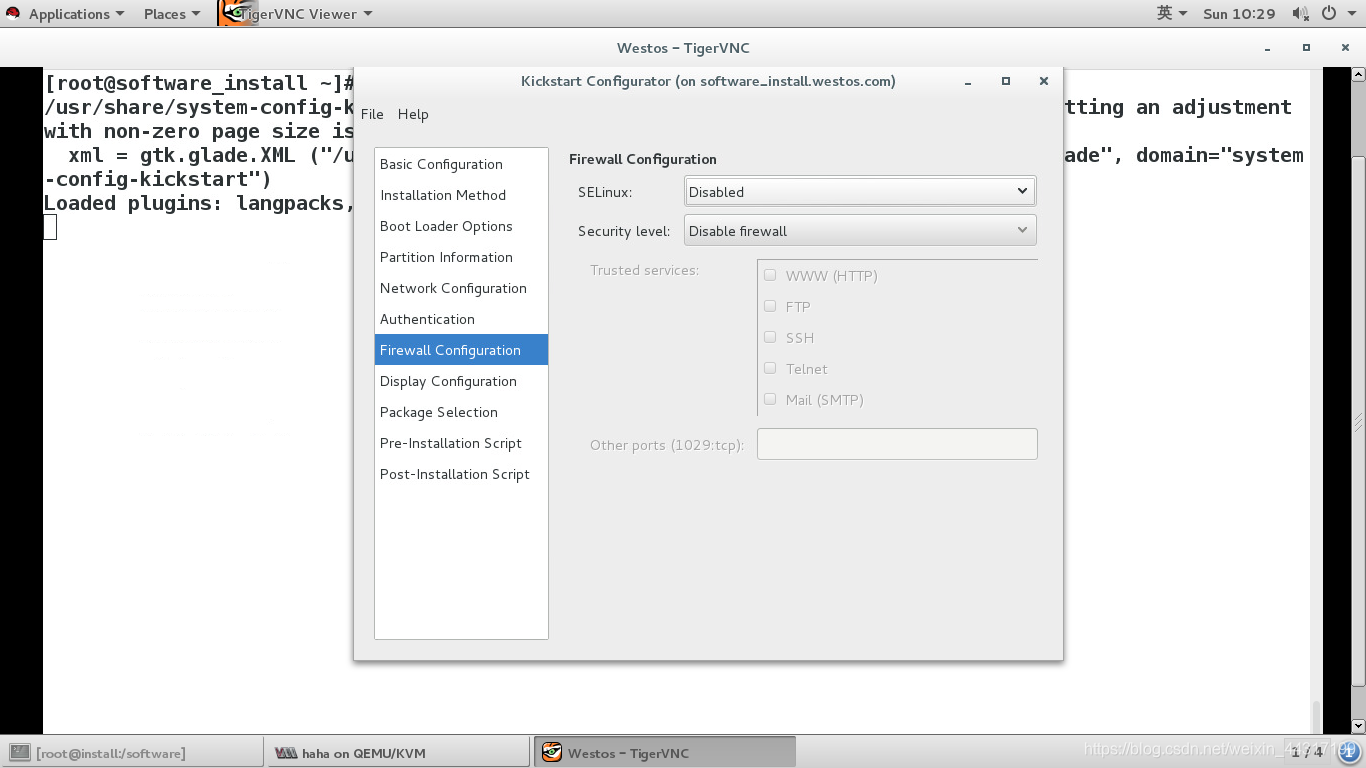Open the File menu in Kickstart Configurator
1366x768 pixels.
pyautogui.click(x=372, y=114)
